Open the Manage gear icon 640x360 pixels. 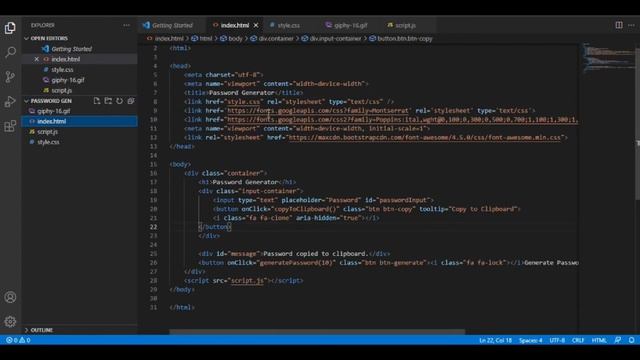[x=10, y=322]
